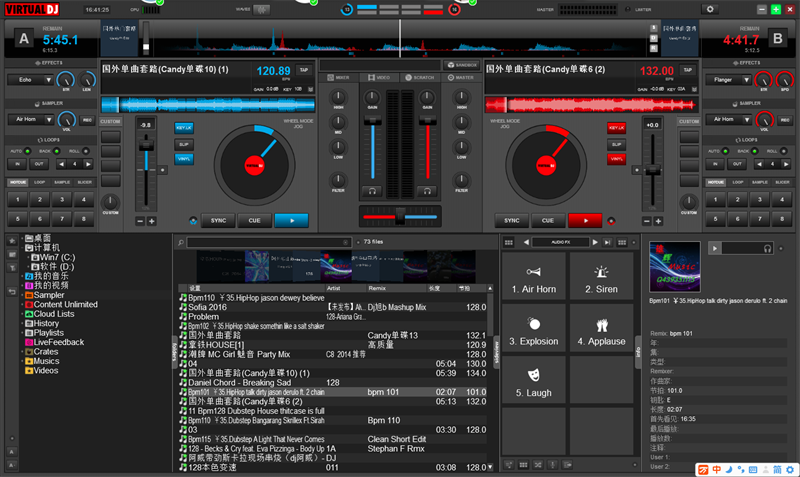
Task: Switch to the MIXER tab
Action: tap(338, 78)
